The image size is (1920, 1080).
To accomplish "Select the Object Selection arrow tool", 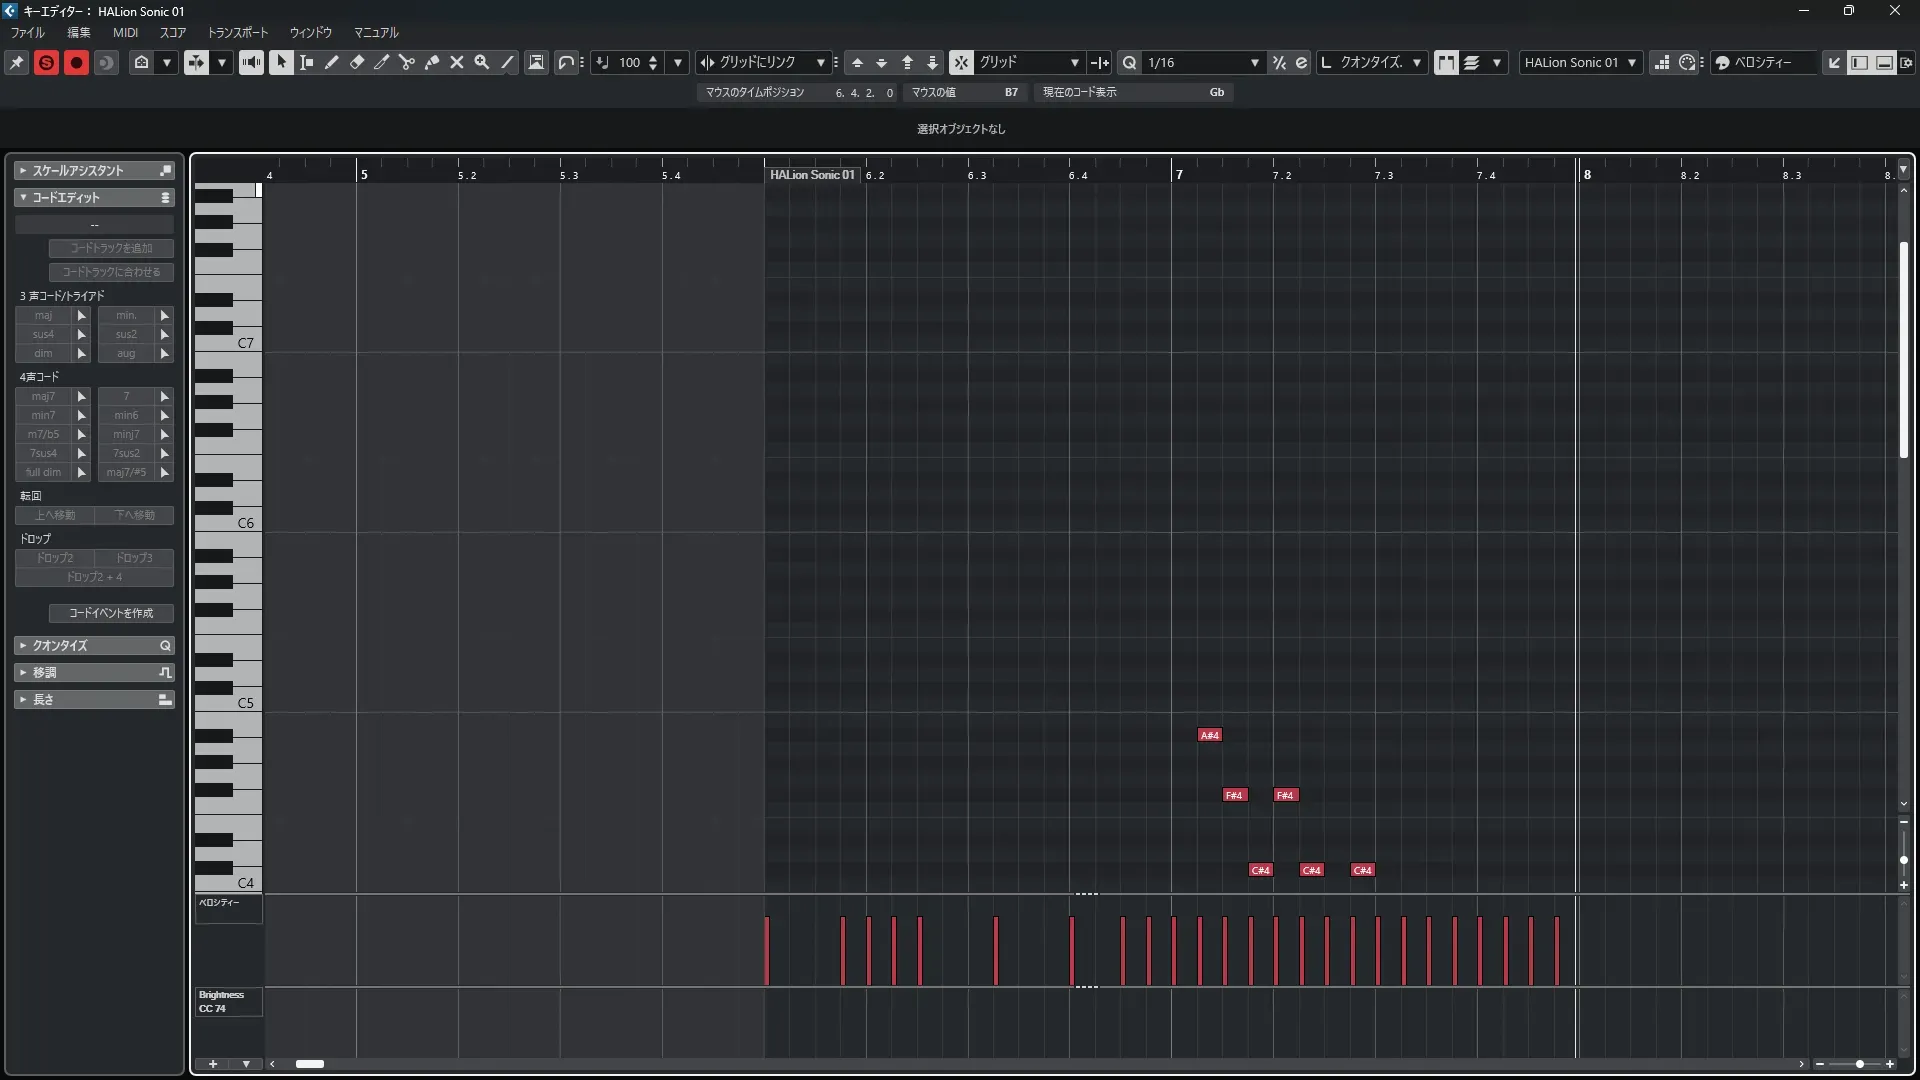I will point(282,62).
